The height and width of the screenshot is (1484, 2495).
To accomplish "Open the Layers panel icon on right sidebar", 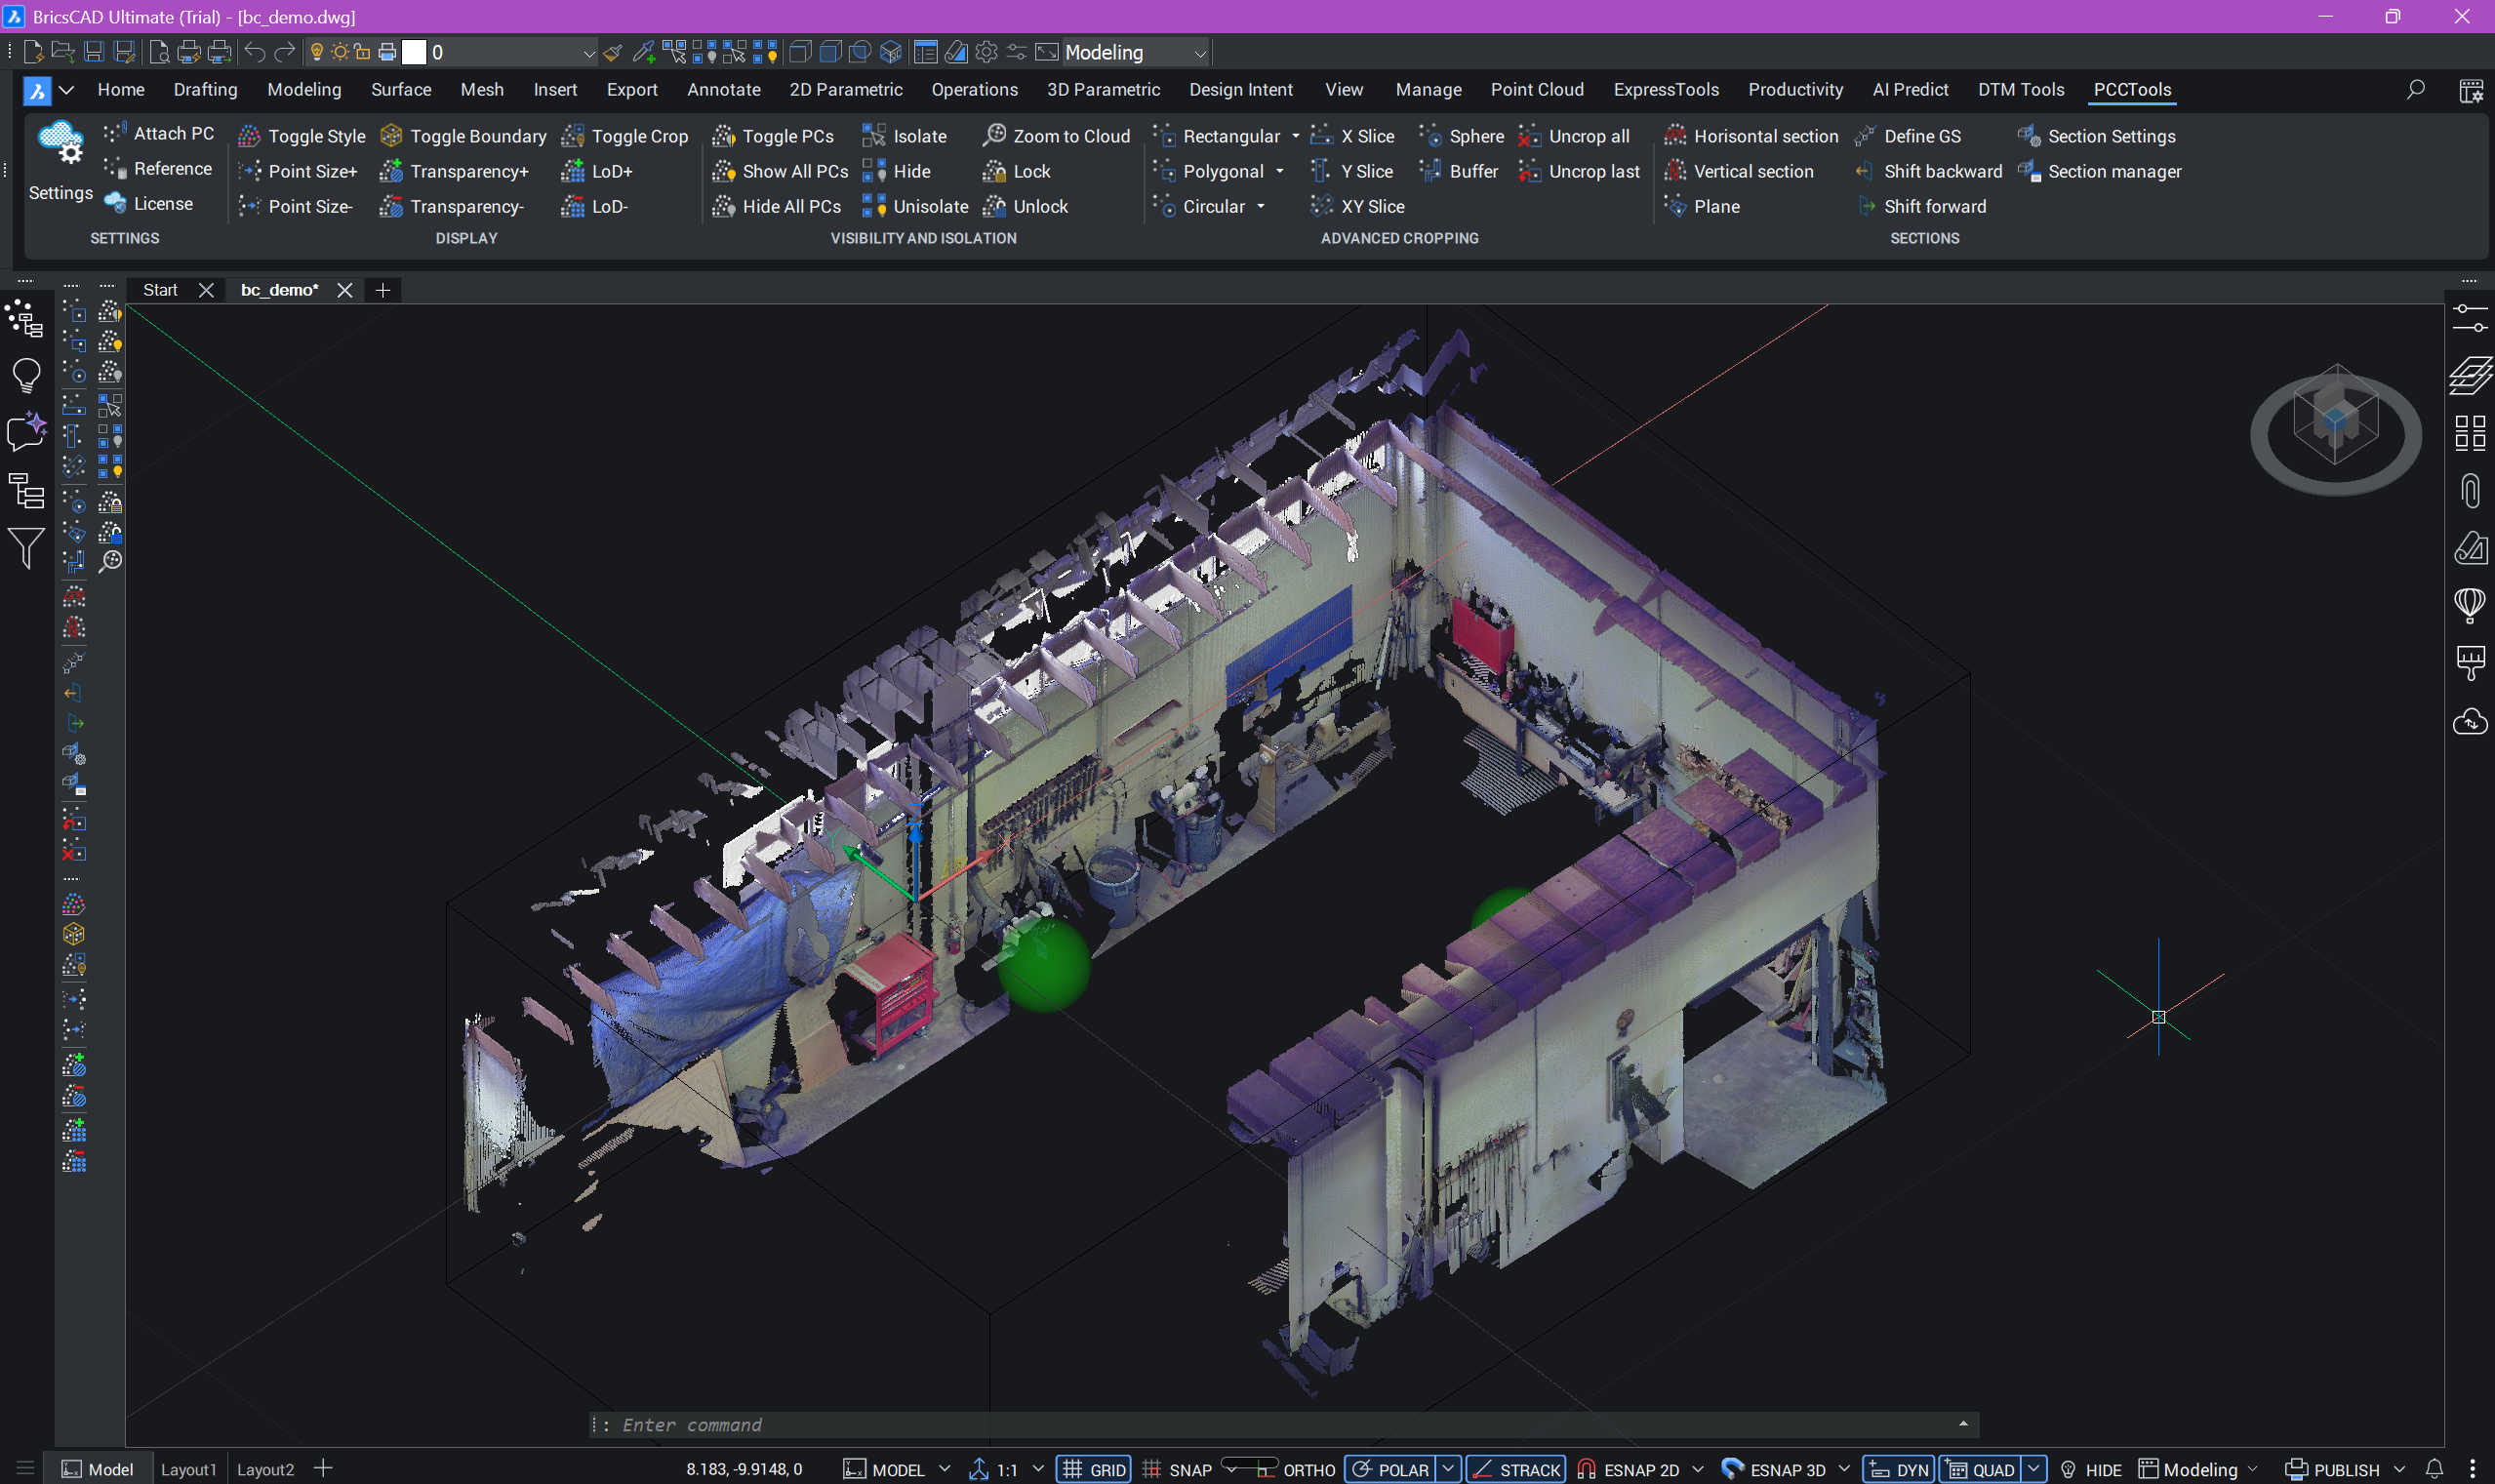I will tap(2469, 375).
